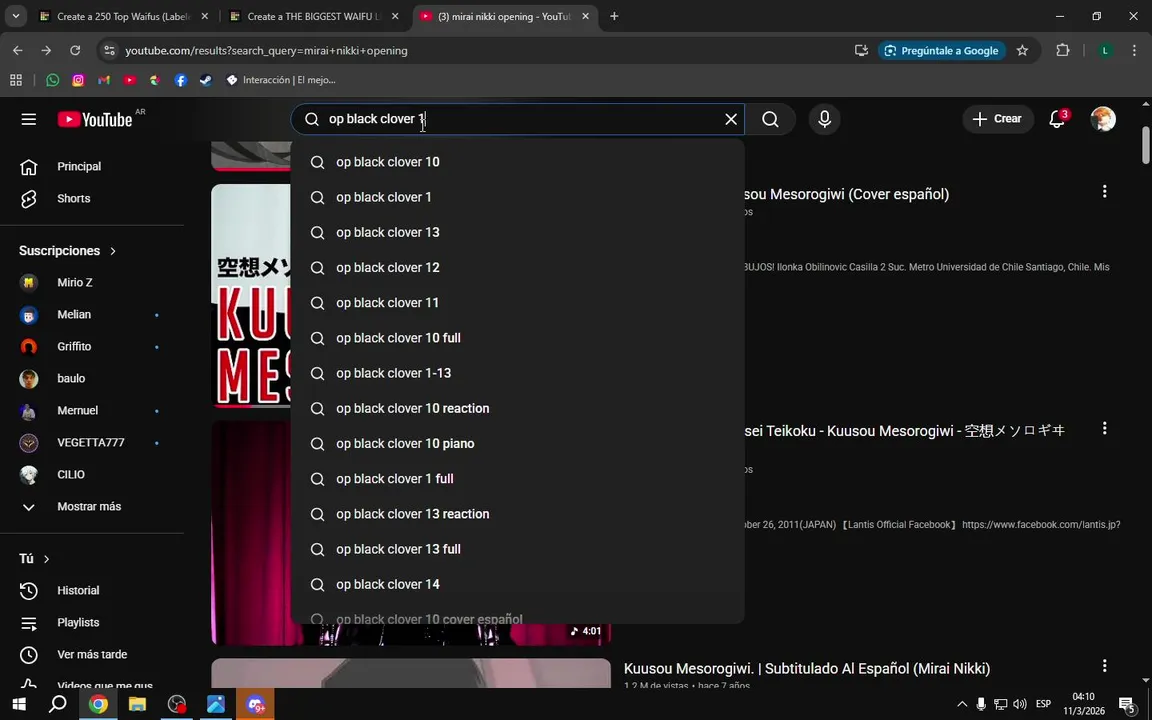Open options for Subtitulado Al Español video
The height and width of the screenshot is (720, 1152).
(x=1104, y=666)
